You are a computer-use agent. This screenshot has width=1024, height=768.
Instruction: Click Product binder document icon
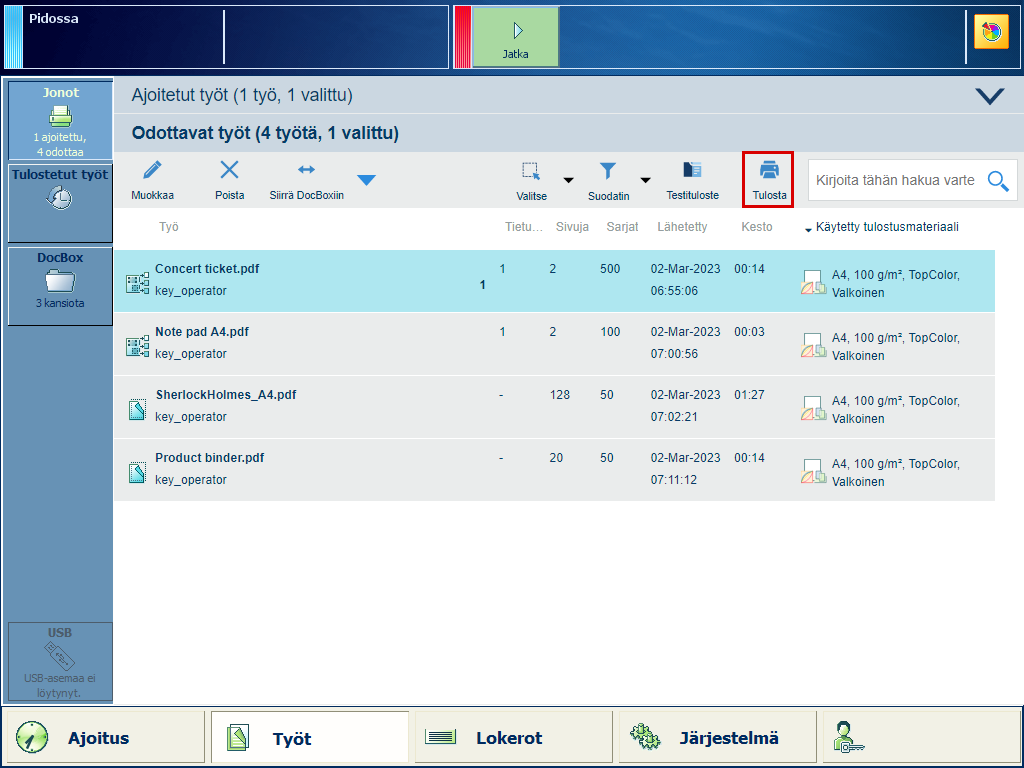137,473
